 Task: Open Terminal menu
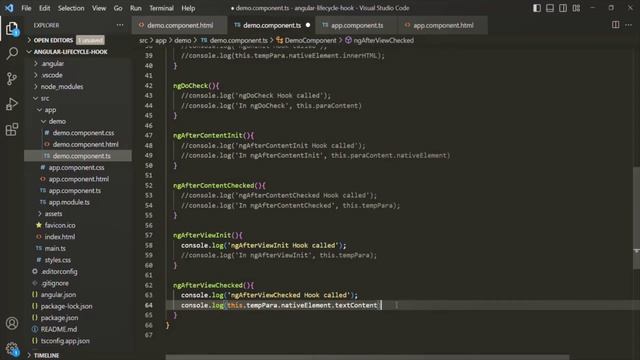click(161, 8)
